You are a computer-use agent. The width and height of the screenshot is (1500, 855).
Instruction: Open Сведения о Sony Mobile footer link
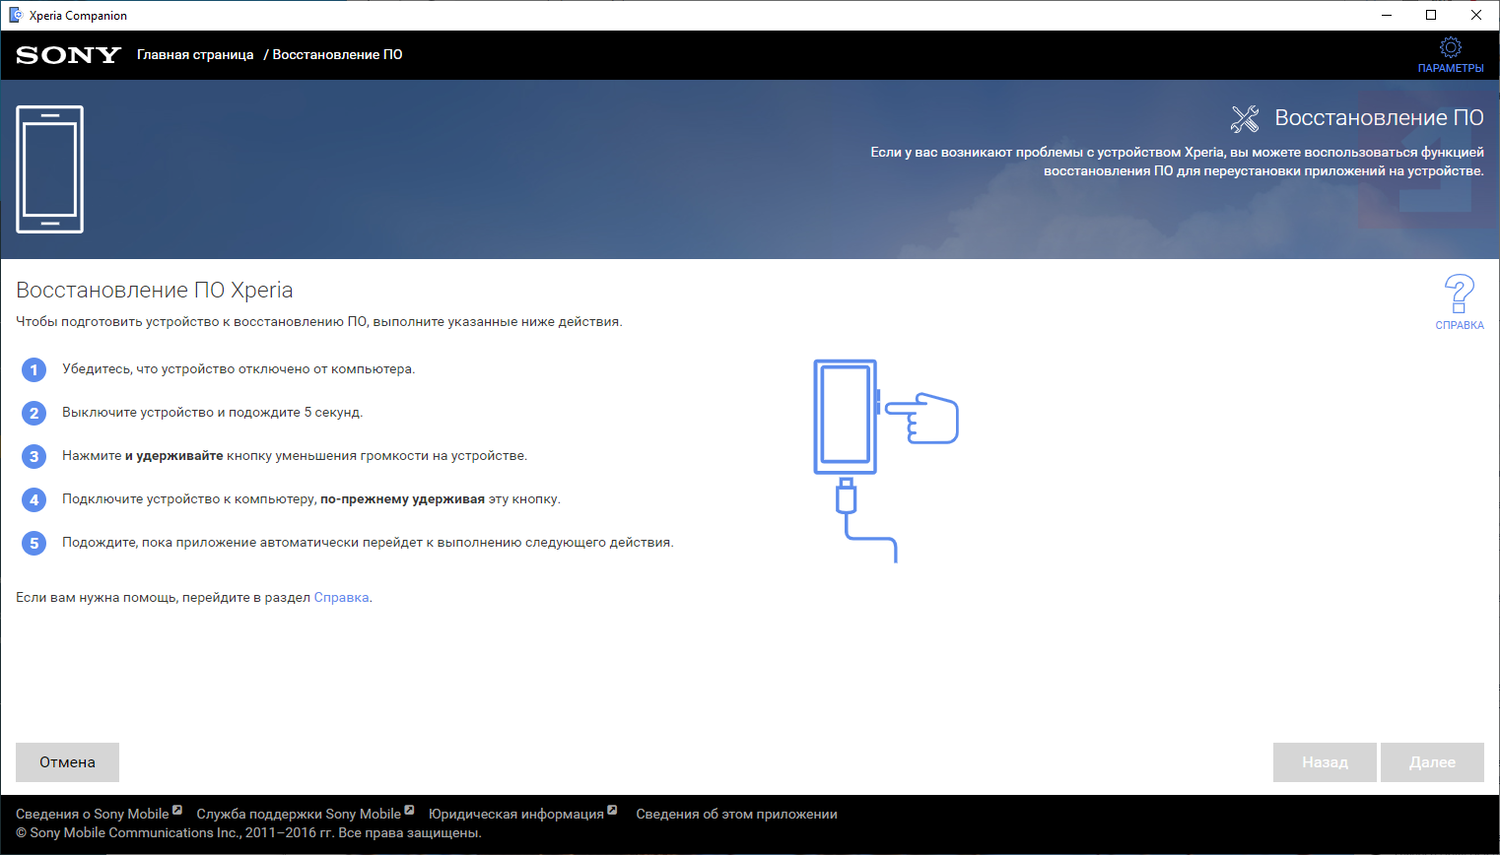92,814
